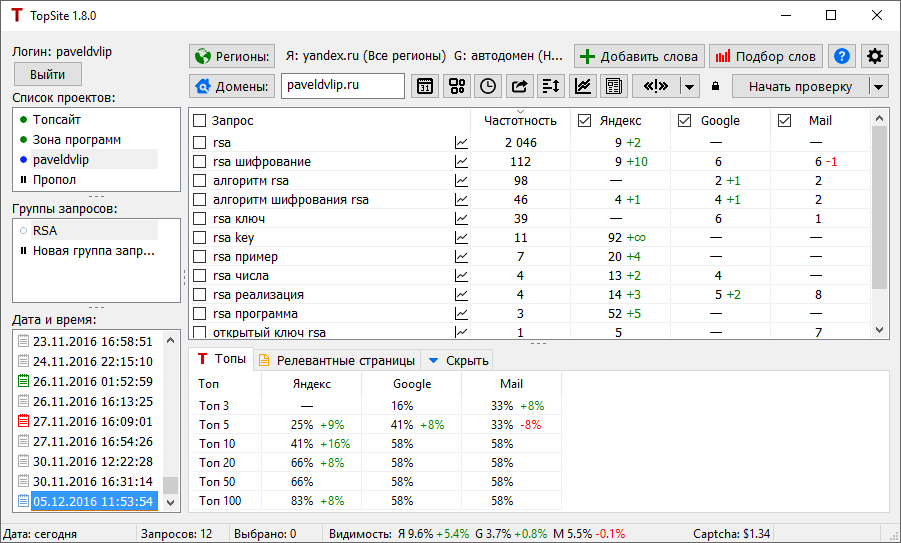
Task: Open graph icon for 'rsa ключ' row
Action: (461, 218)
